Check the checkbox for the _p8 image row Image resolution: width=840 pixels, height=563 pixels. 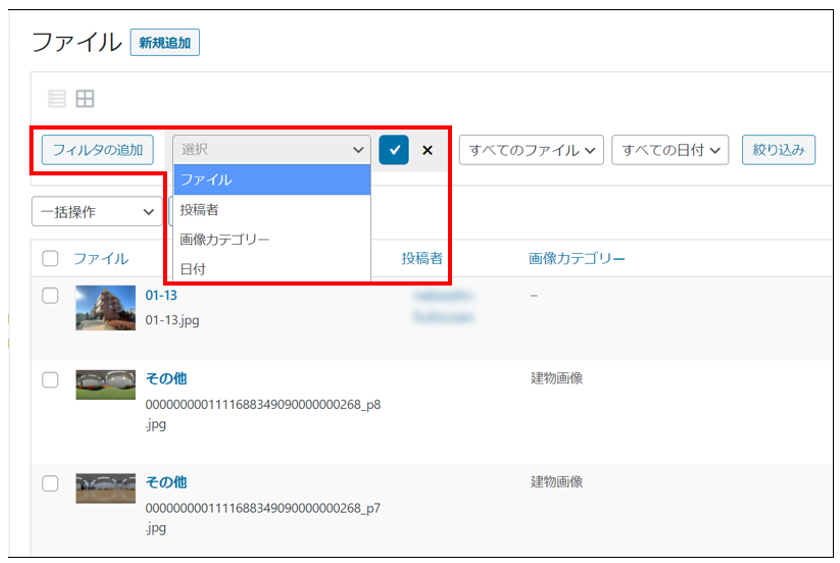click(x=51, y=379)
